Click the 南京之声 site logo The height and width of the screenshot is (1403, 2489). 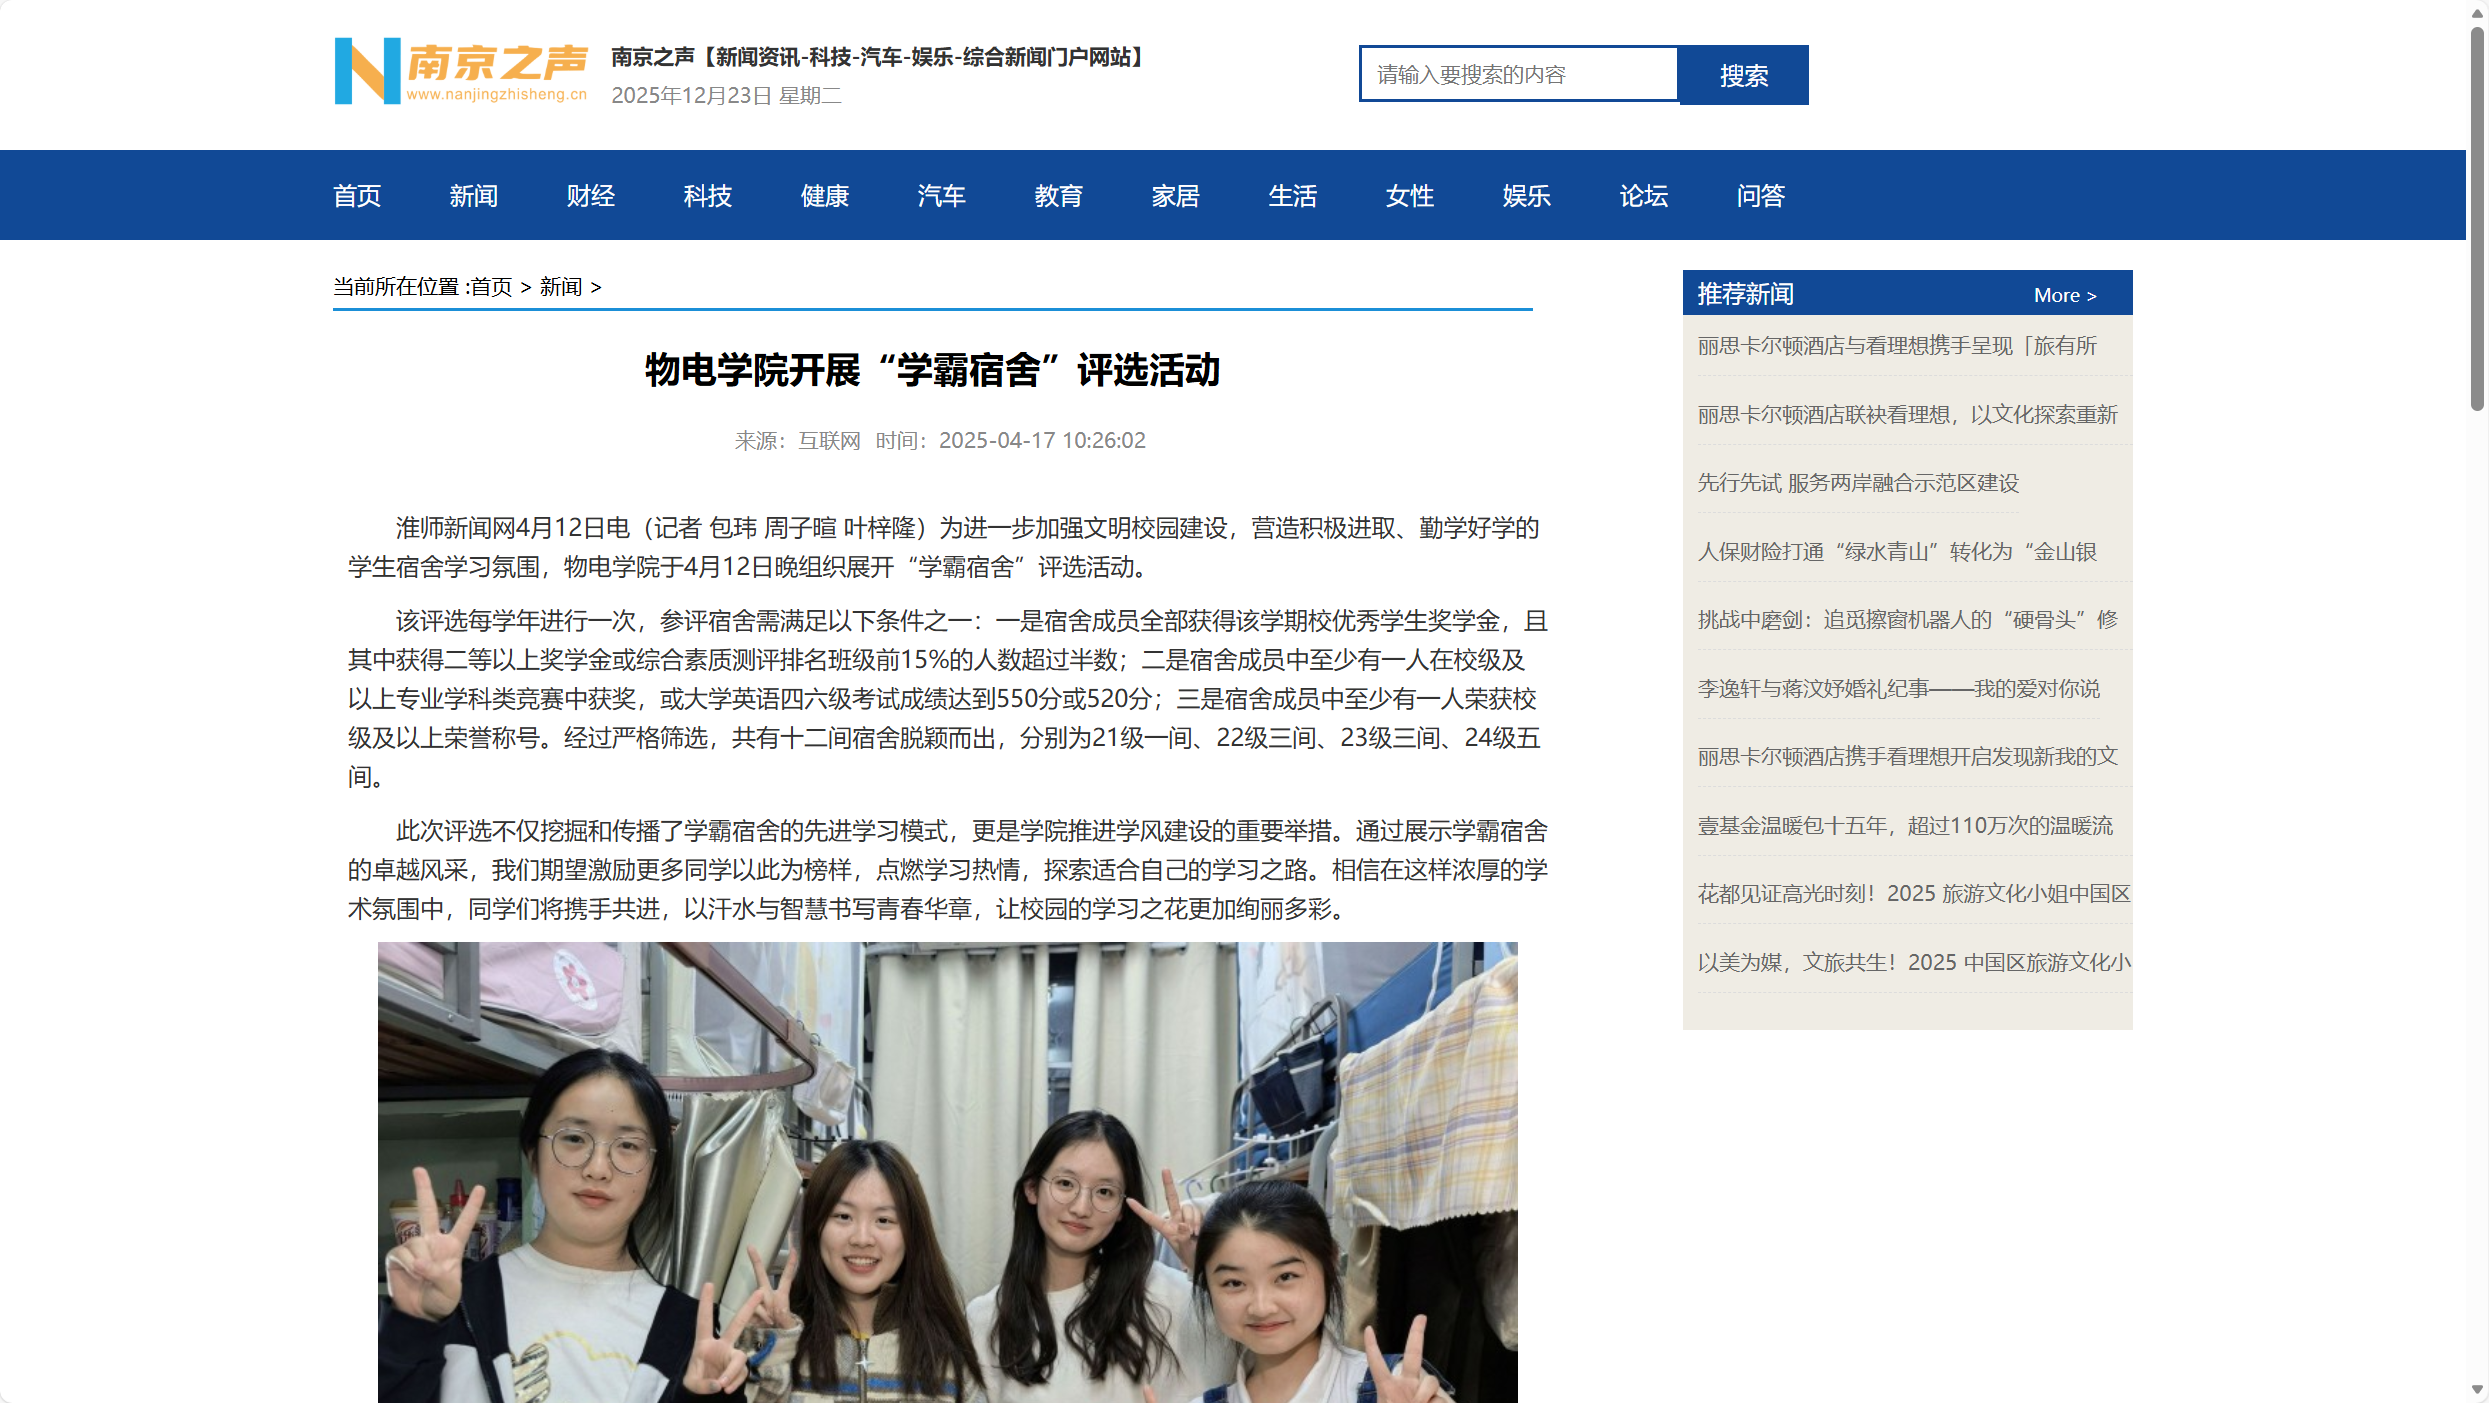click(461, 72)
